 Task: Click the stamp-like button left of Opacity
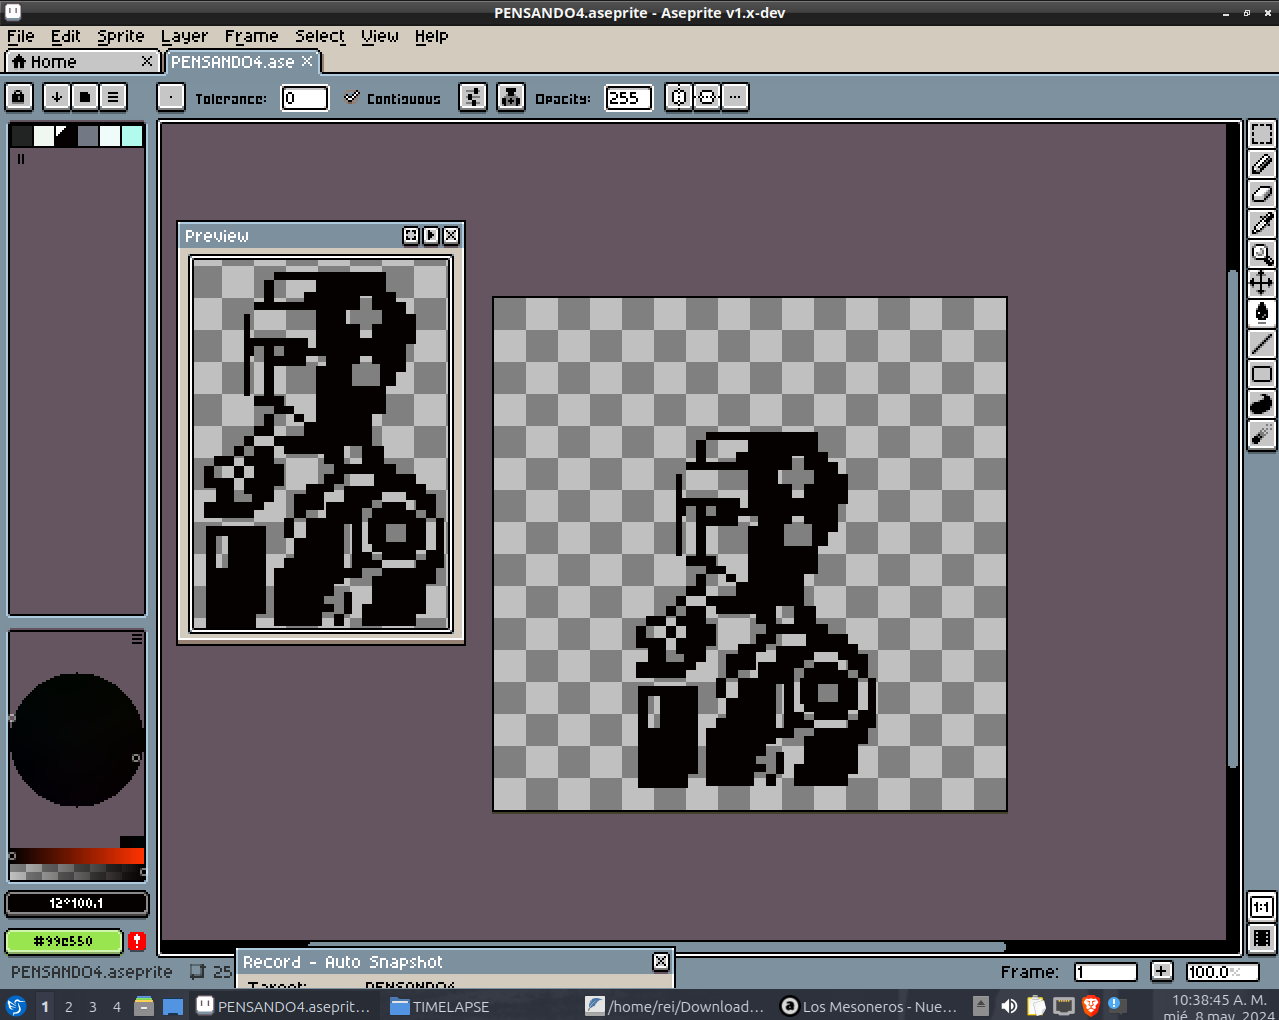click(511, 97)
